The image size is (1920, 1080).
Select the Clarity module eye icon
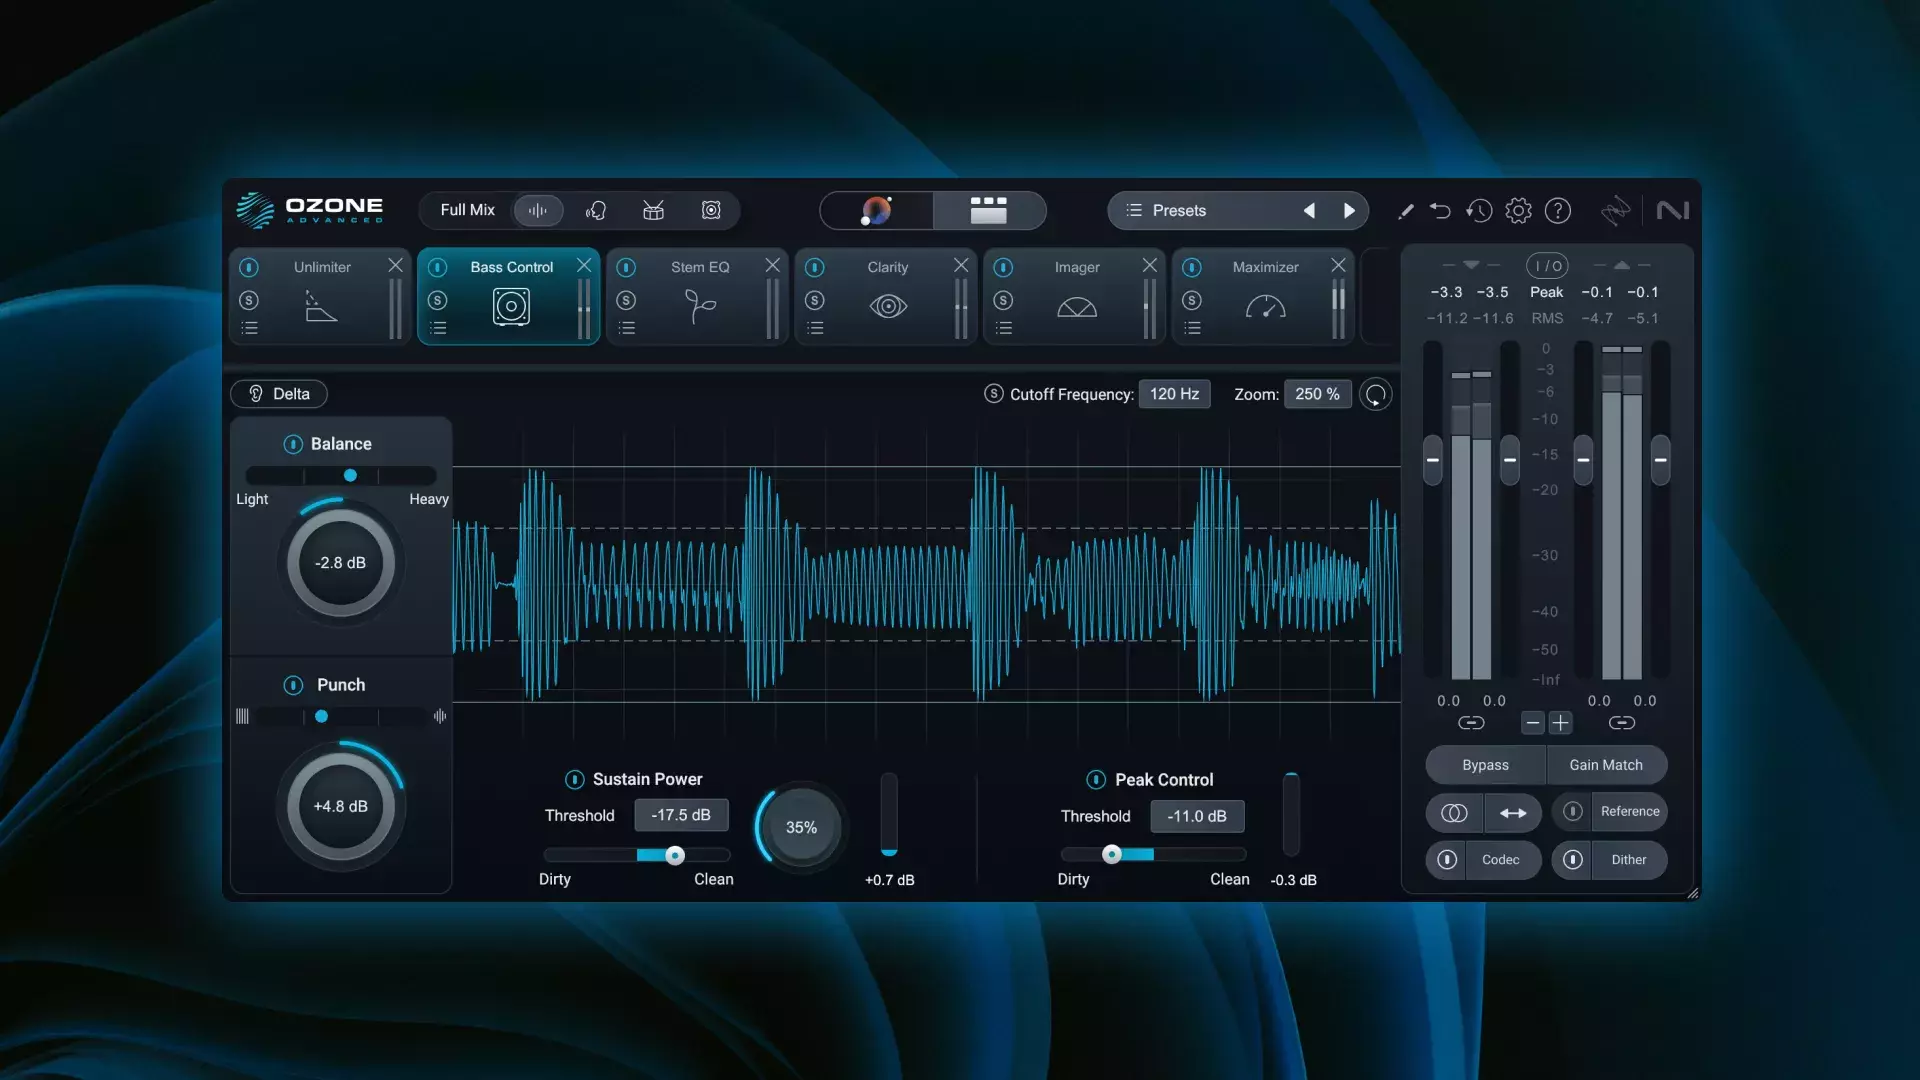[x=888, y=306]
